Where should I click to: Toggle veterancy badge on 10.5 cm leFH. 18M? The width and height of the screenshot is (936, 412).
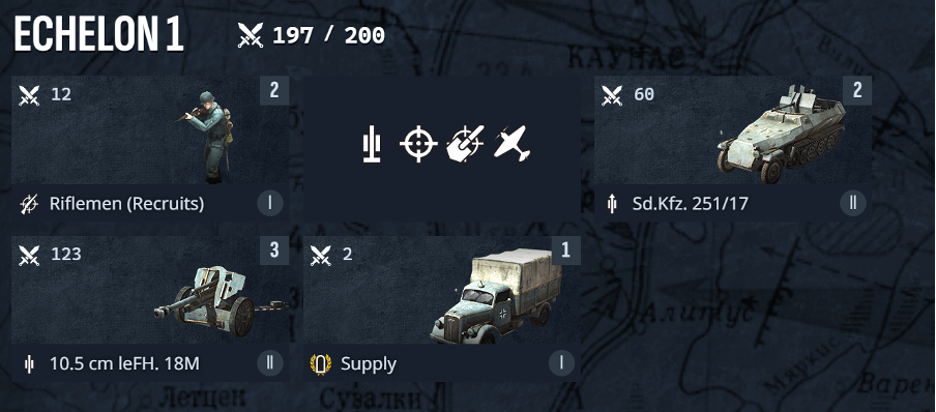point(270,363)
